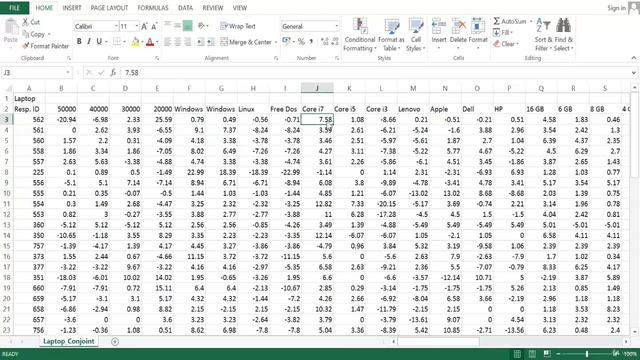
Task: Click AutoSum
Action: pos(509,21)
